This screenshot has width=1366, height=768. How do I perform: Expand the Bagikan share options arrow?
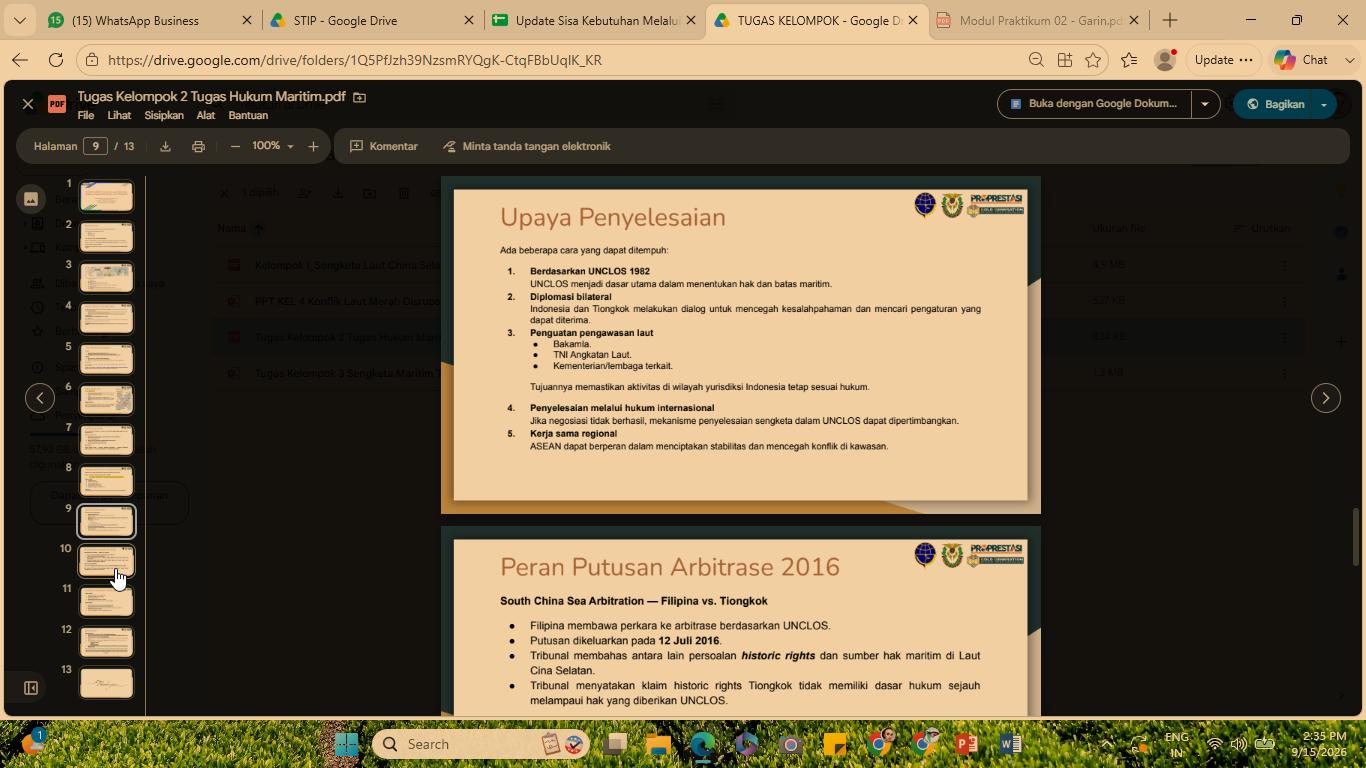coord(1324,104)
